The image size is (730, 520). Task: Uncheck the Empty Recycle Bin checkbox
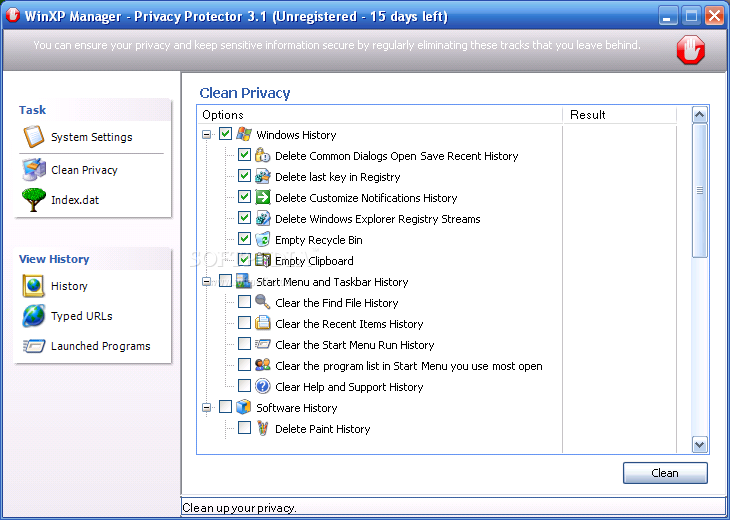click(244, 238)
